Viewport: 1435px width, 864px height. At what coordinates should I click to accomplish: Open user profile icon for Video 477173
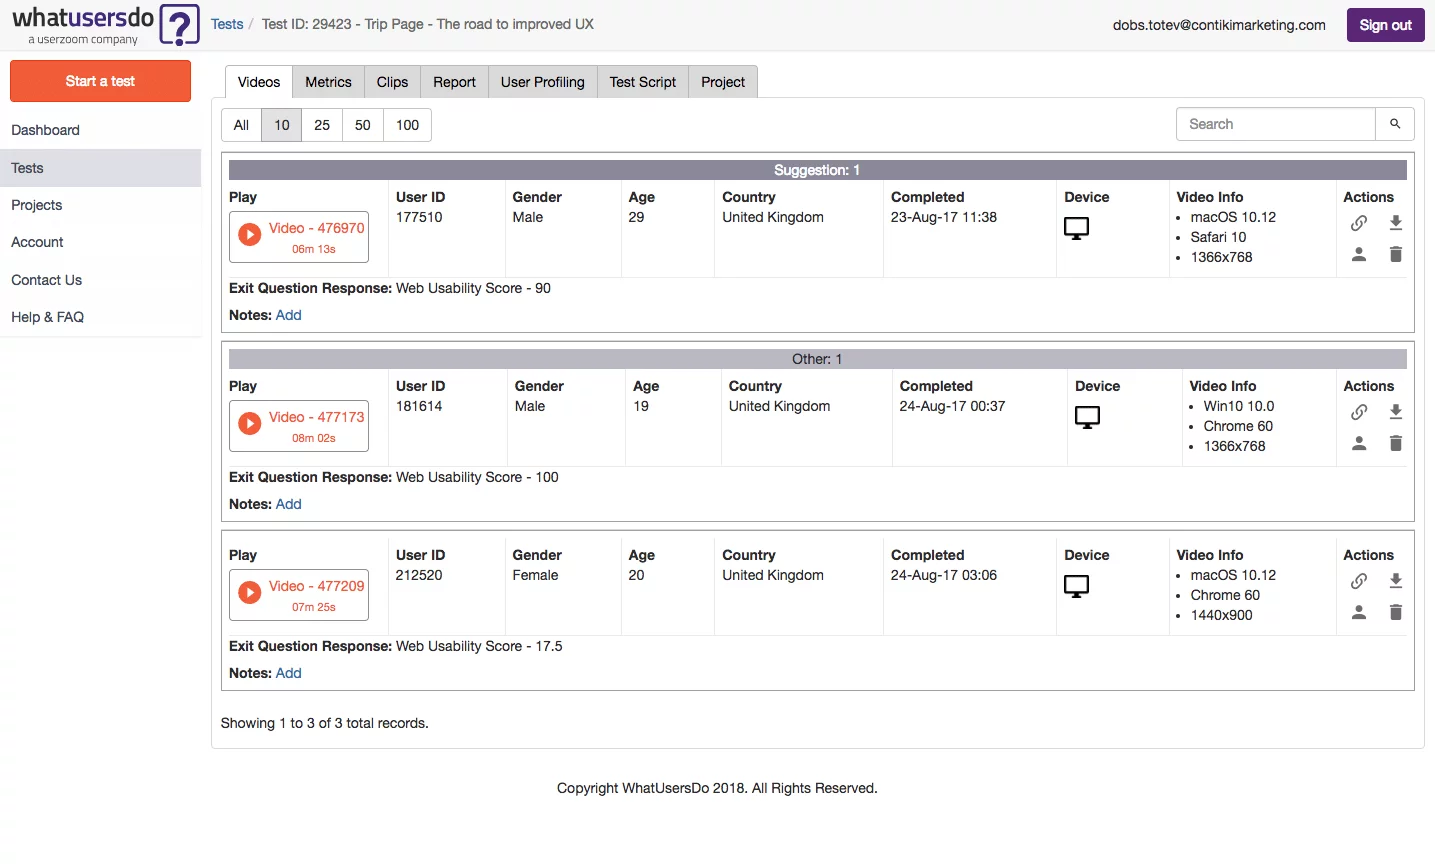1359,444
